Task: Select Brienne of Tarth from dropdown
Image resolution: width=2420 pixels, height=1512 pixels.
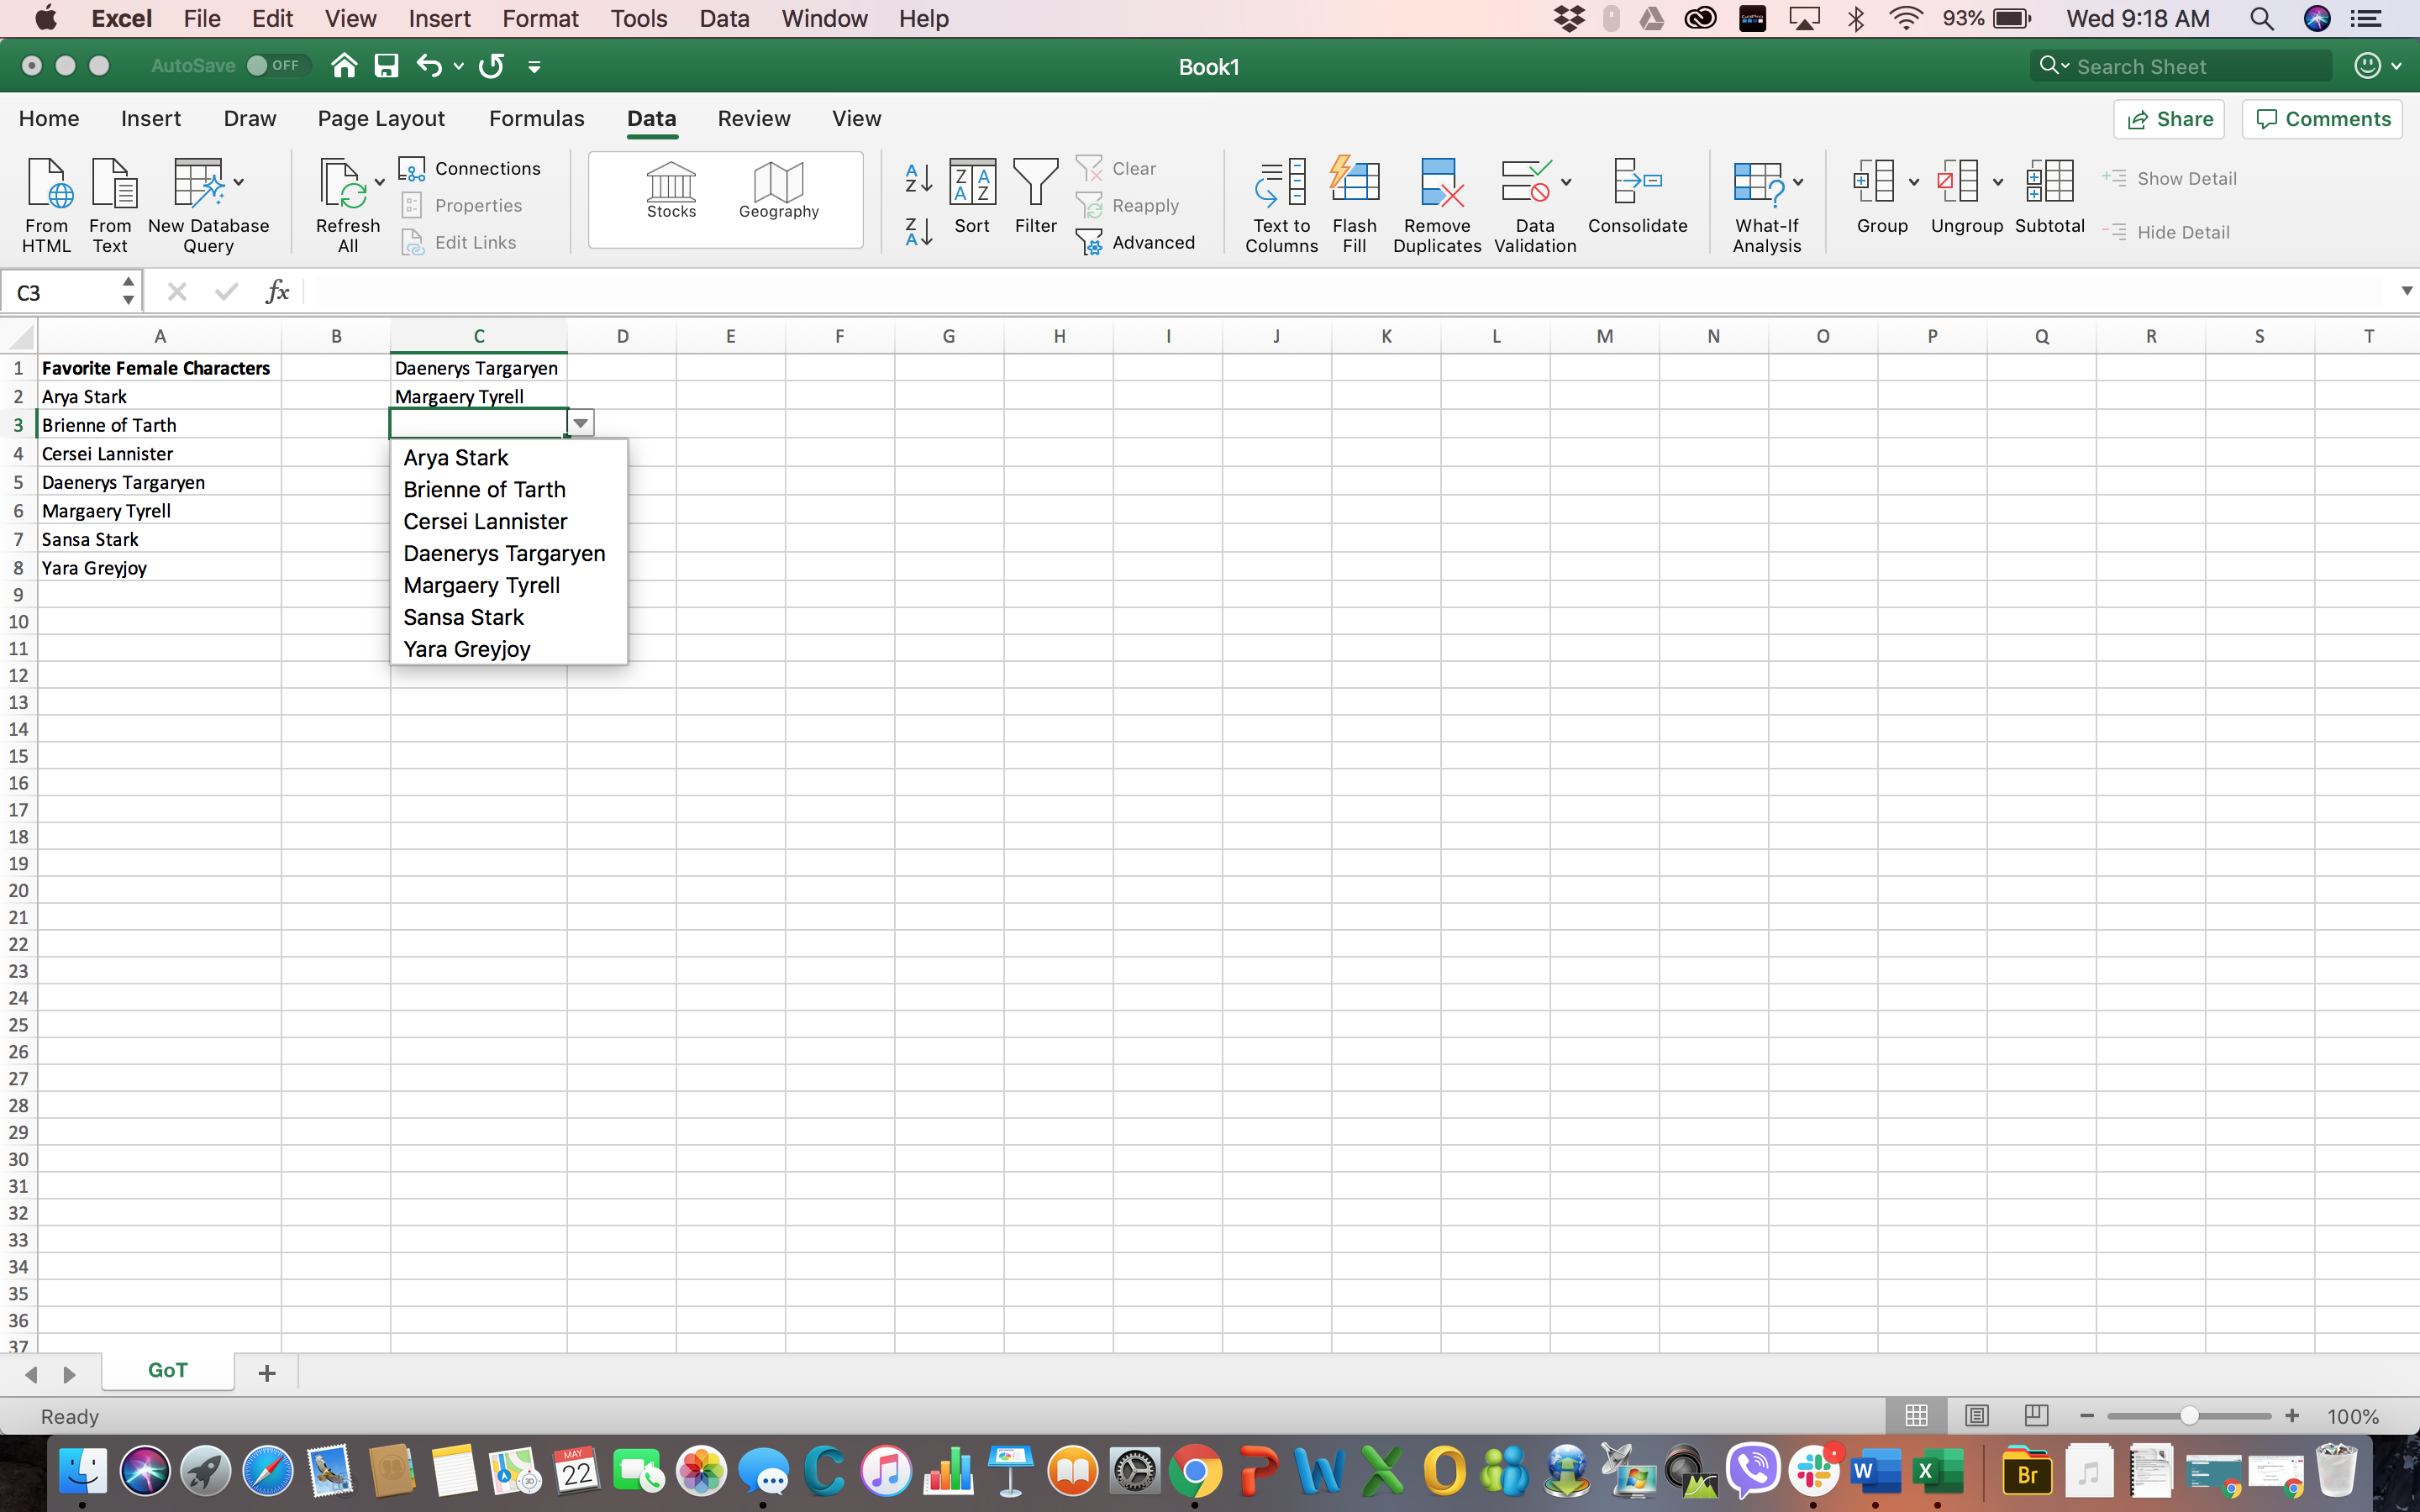Action: 484,490
